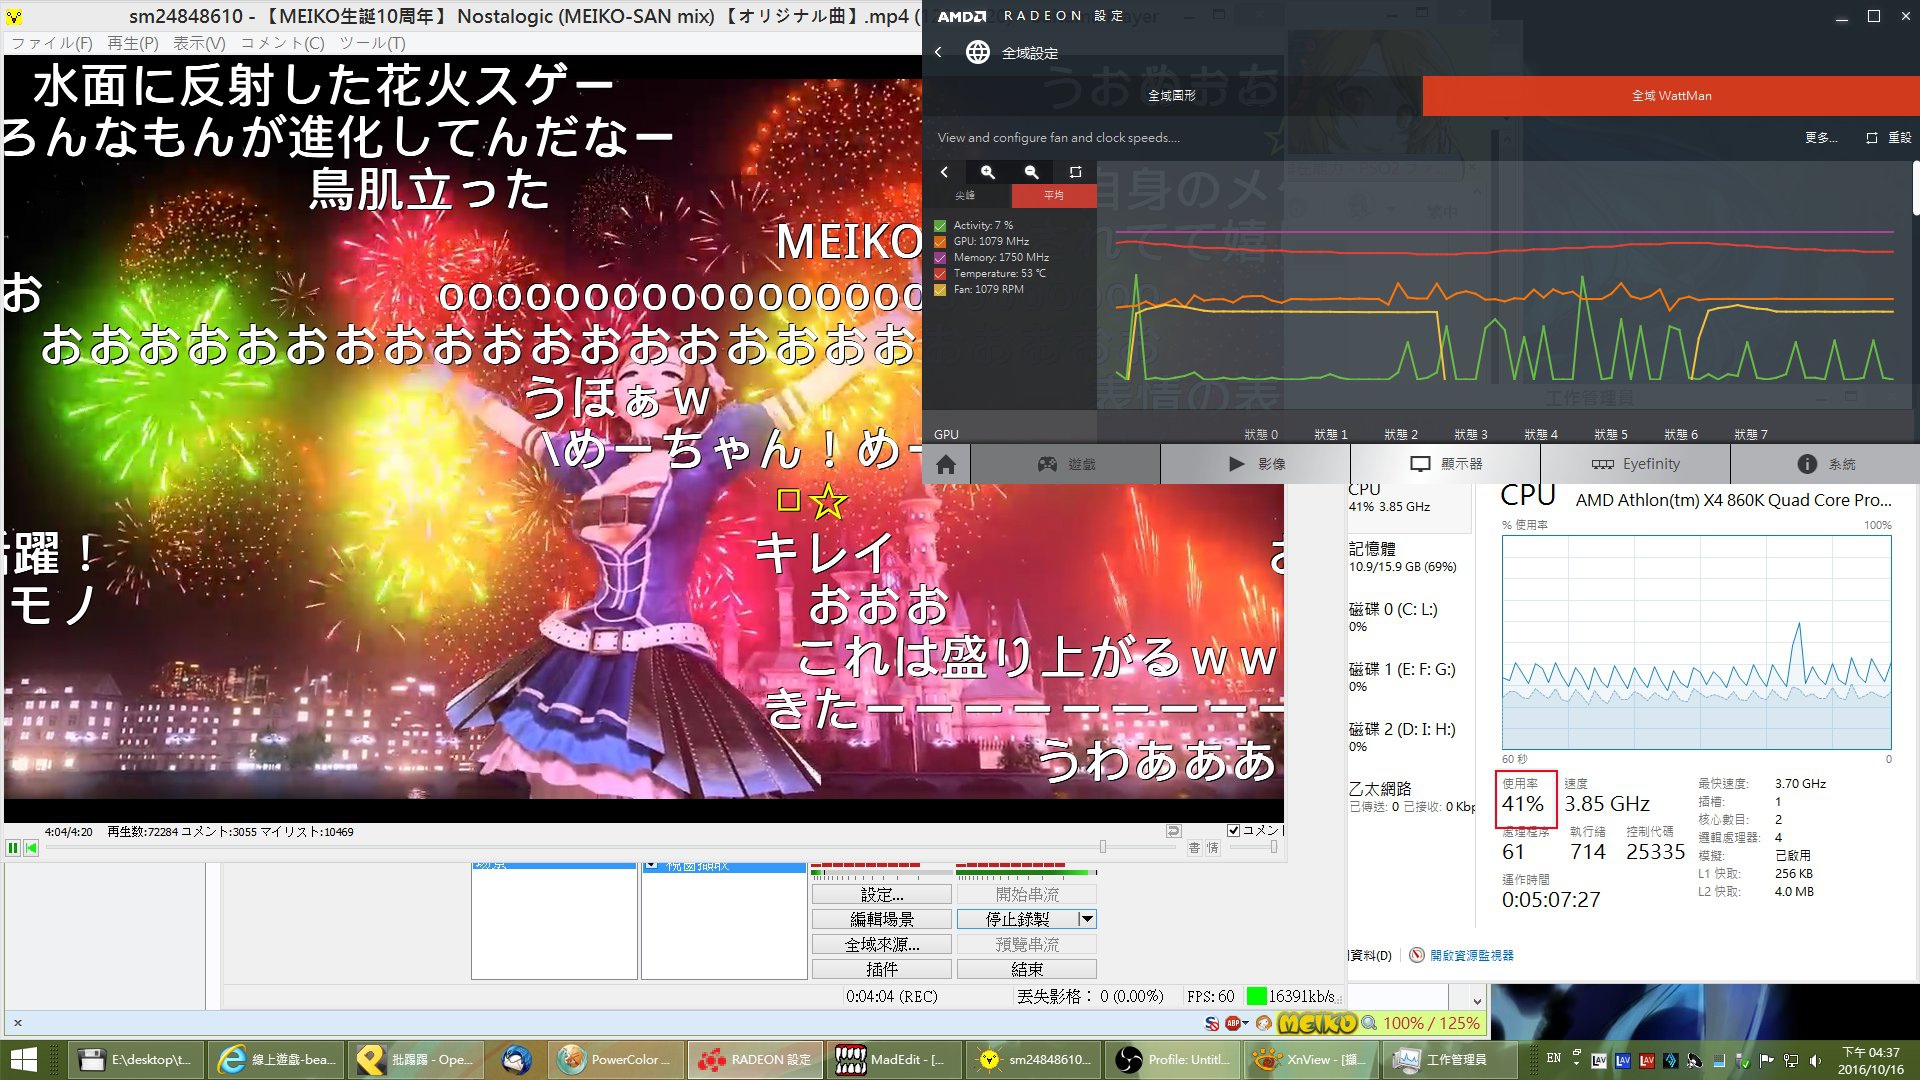Zoom out on the WattMan graph

click(1031, 172)
